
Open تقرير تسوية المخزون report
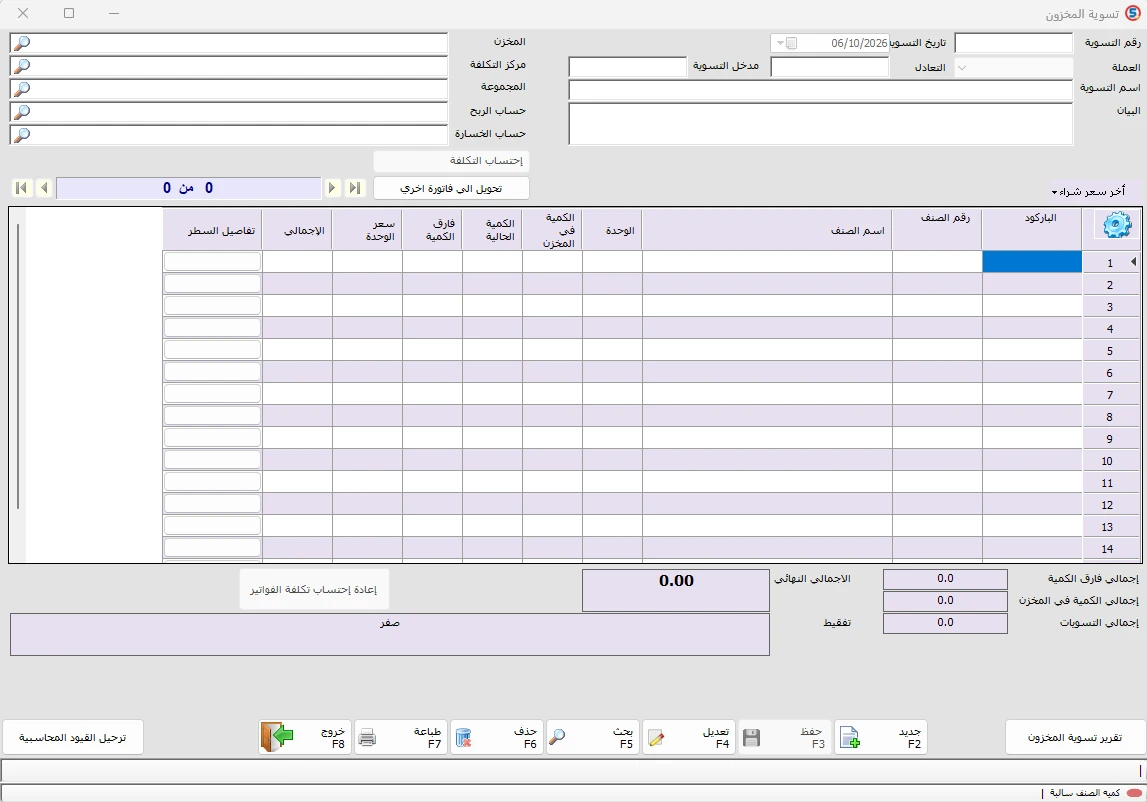click(x=1075, y=738)
